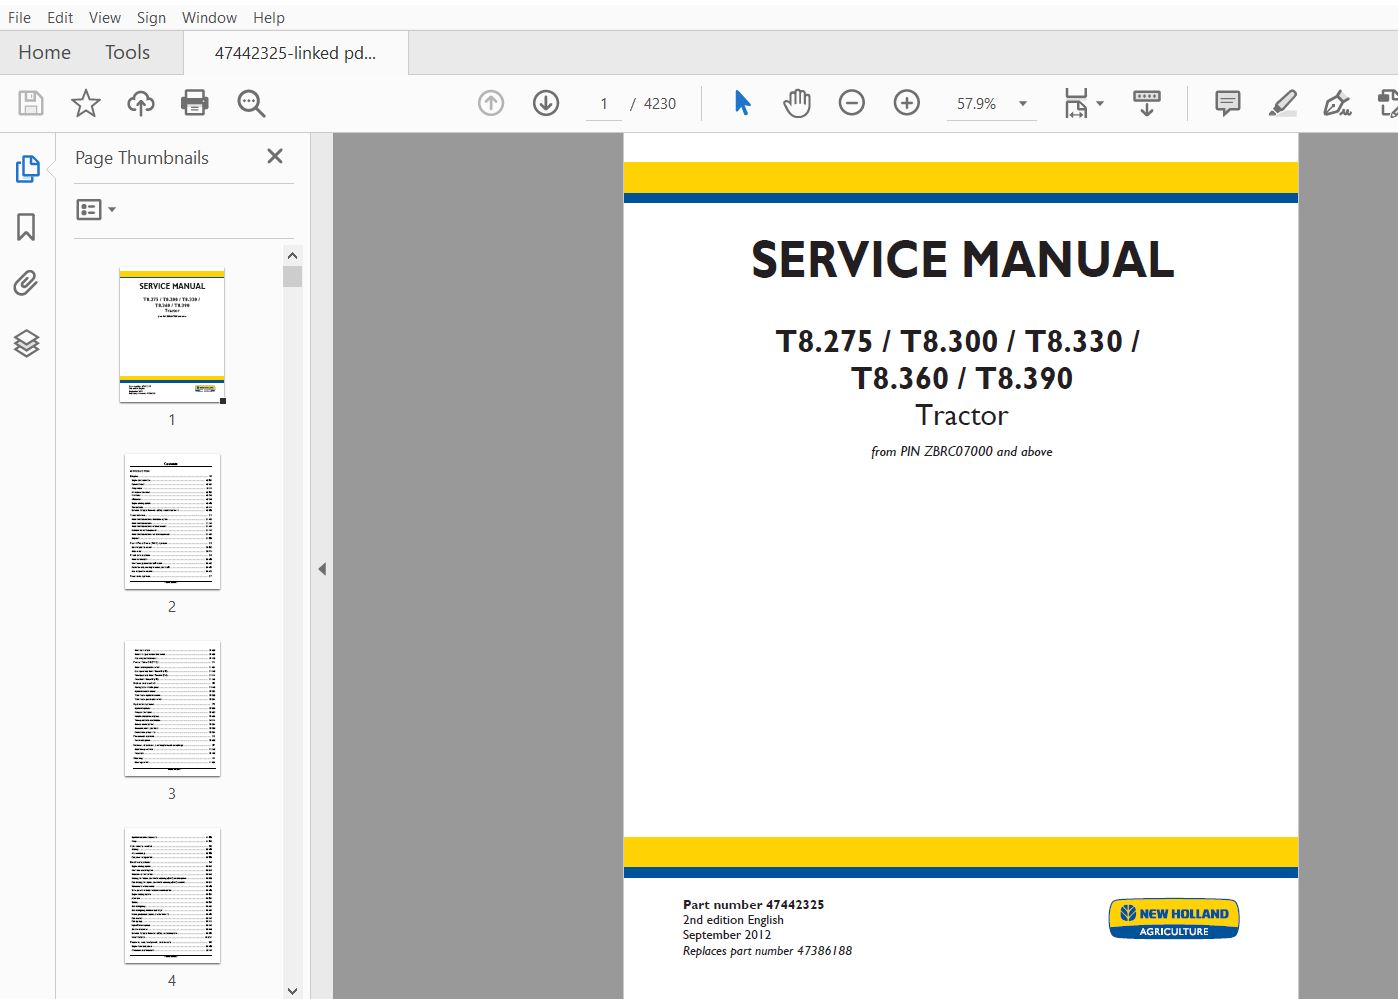Click the 'Part number 47442325' text
Image resolution: width=1398 pixels, height=999 pixels.
(753, 904)
